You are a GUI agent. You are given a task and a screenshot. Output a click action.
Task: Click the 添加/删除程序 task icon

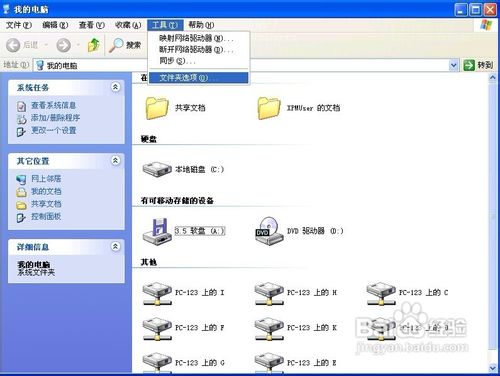(21, 119)
